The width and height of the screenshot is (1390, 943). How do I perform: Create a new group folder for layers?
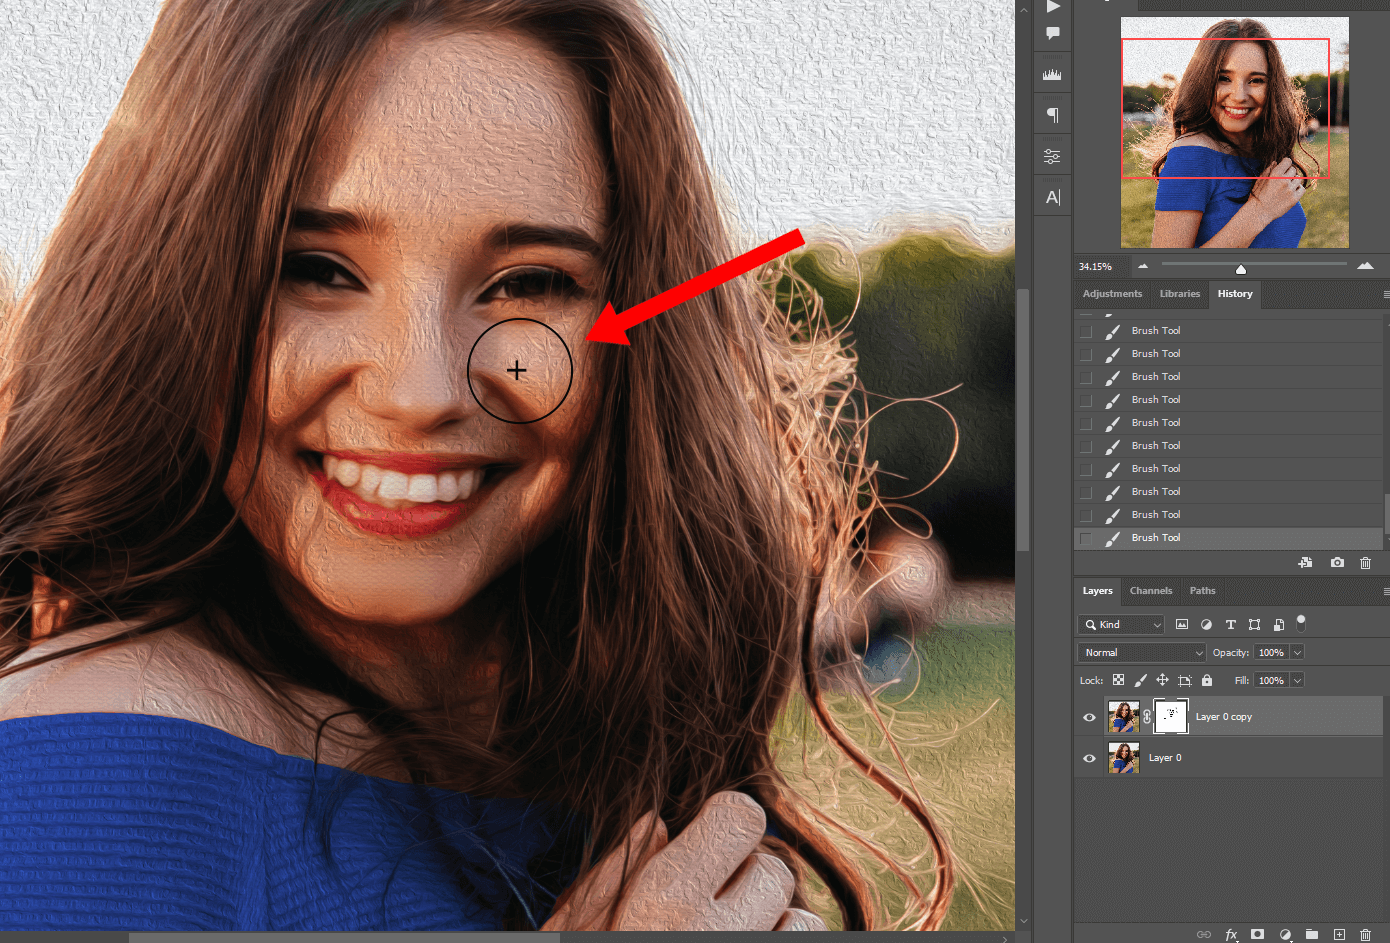[x=1311, y=934]
